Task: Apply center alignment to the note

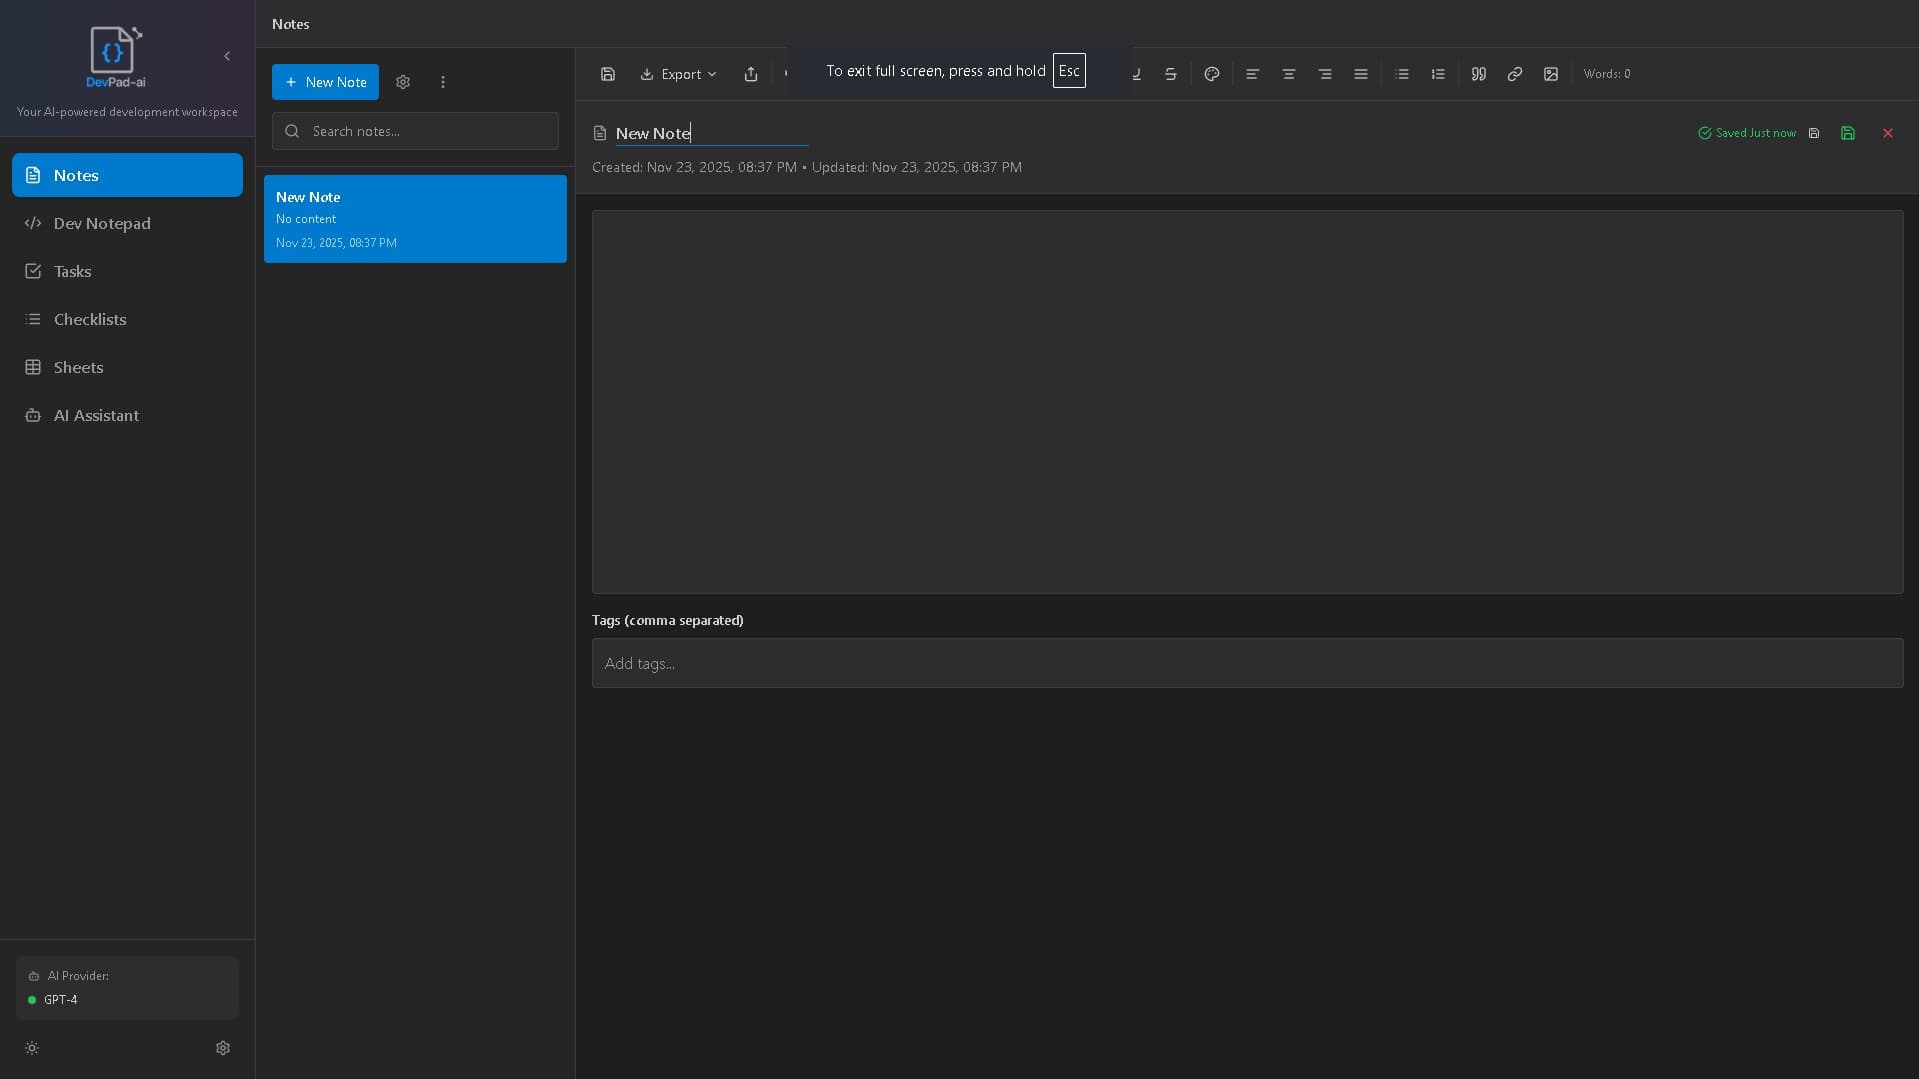Action: (1289, 73)
